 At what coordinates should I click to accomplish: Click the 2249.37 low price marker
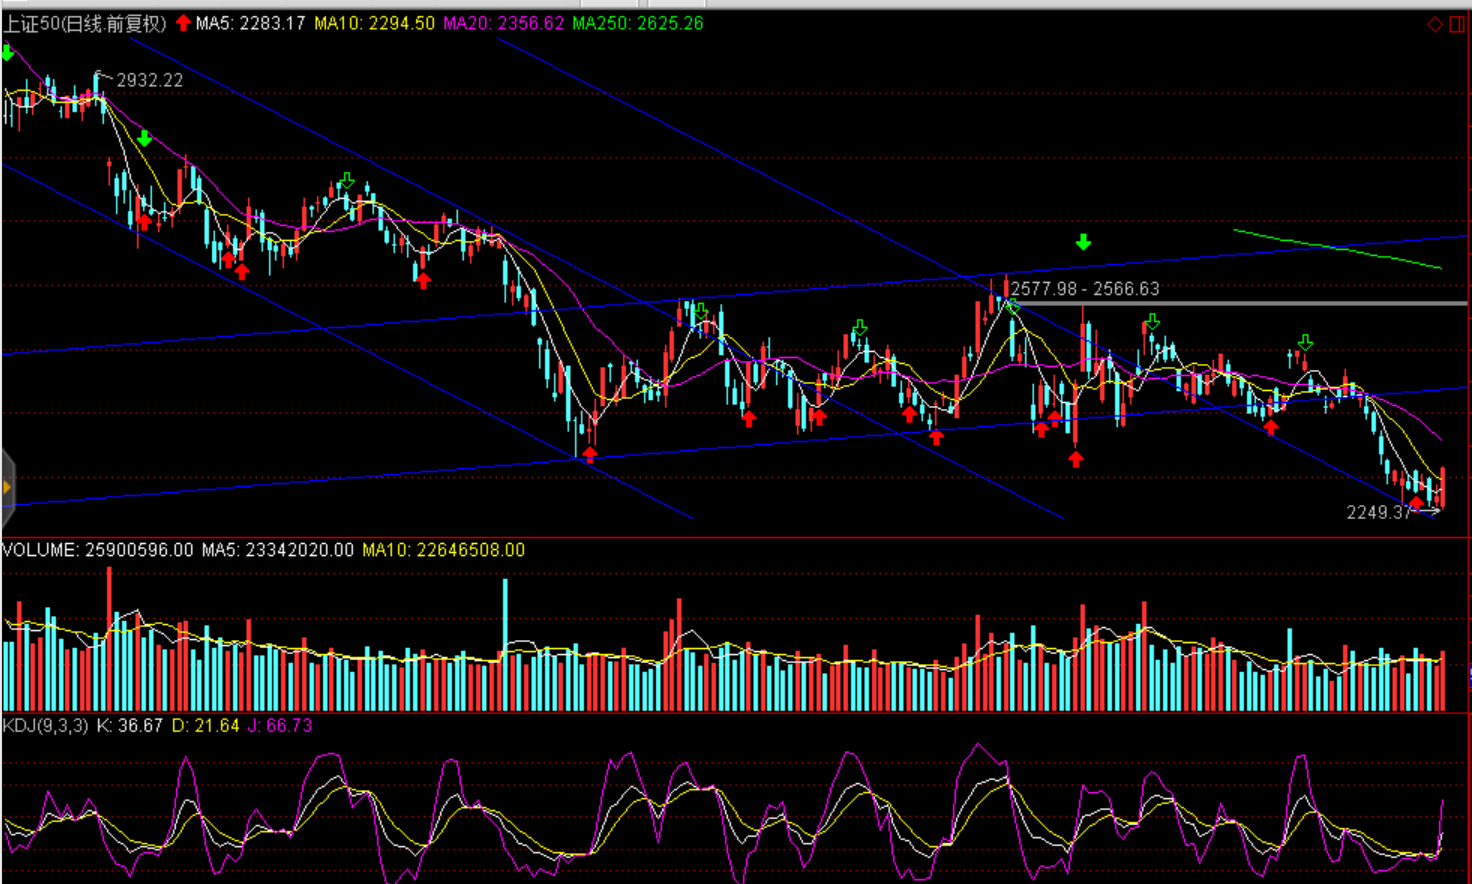(x=1377, y=512)
